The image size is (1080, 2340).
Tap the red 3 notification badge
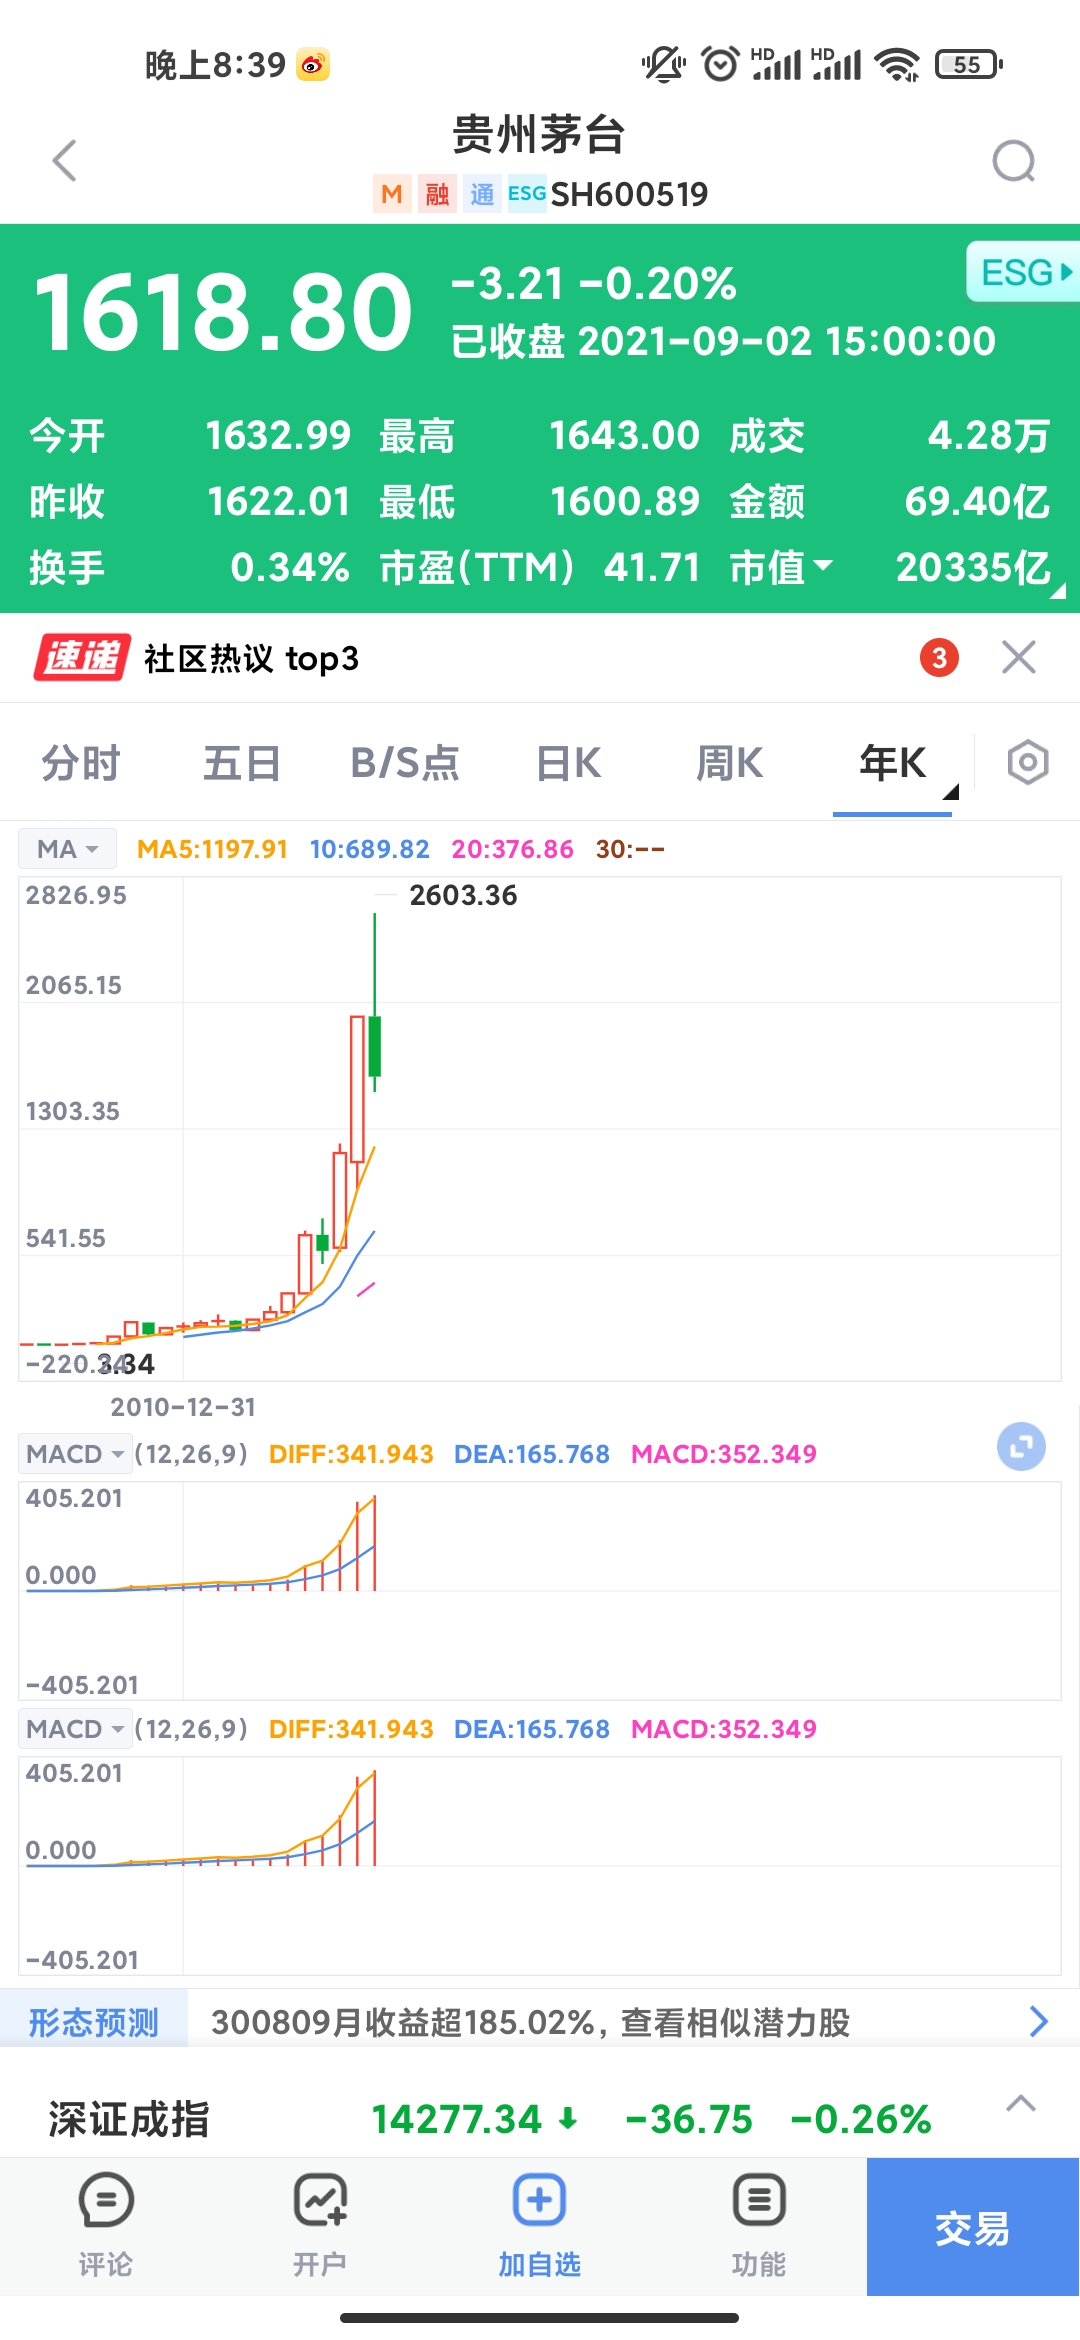coord(939,658)
